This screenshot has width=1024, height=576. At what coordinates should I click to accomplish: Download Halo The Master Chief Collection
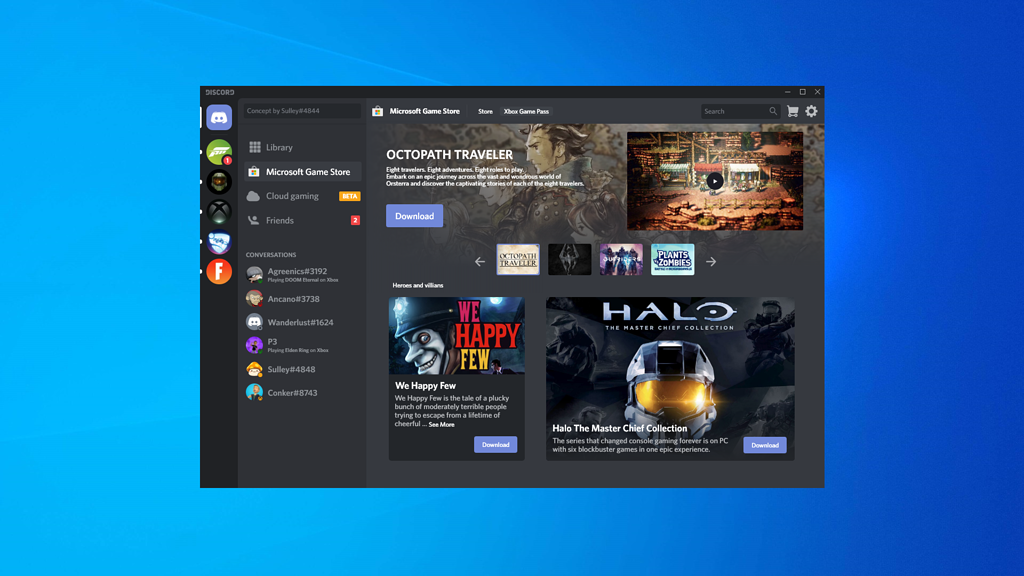(764, 444)
